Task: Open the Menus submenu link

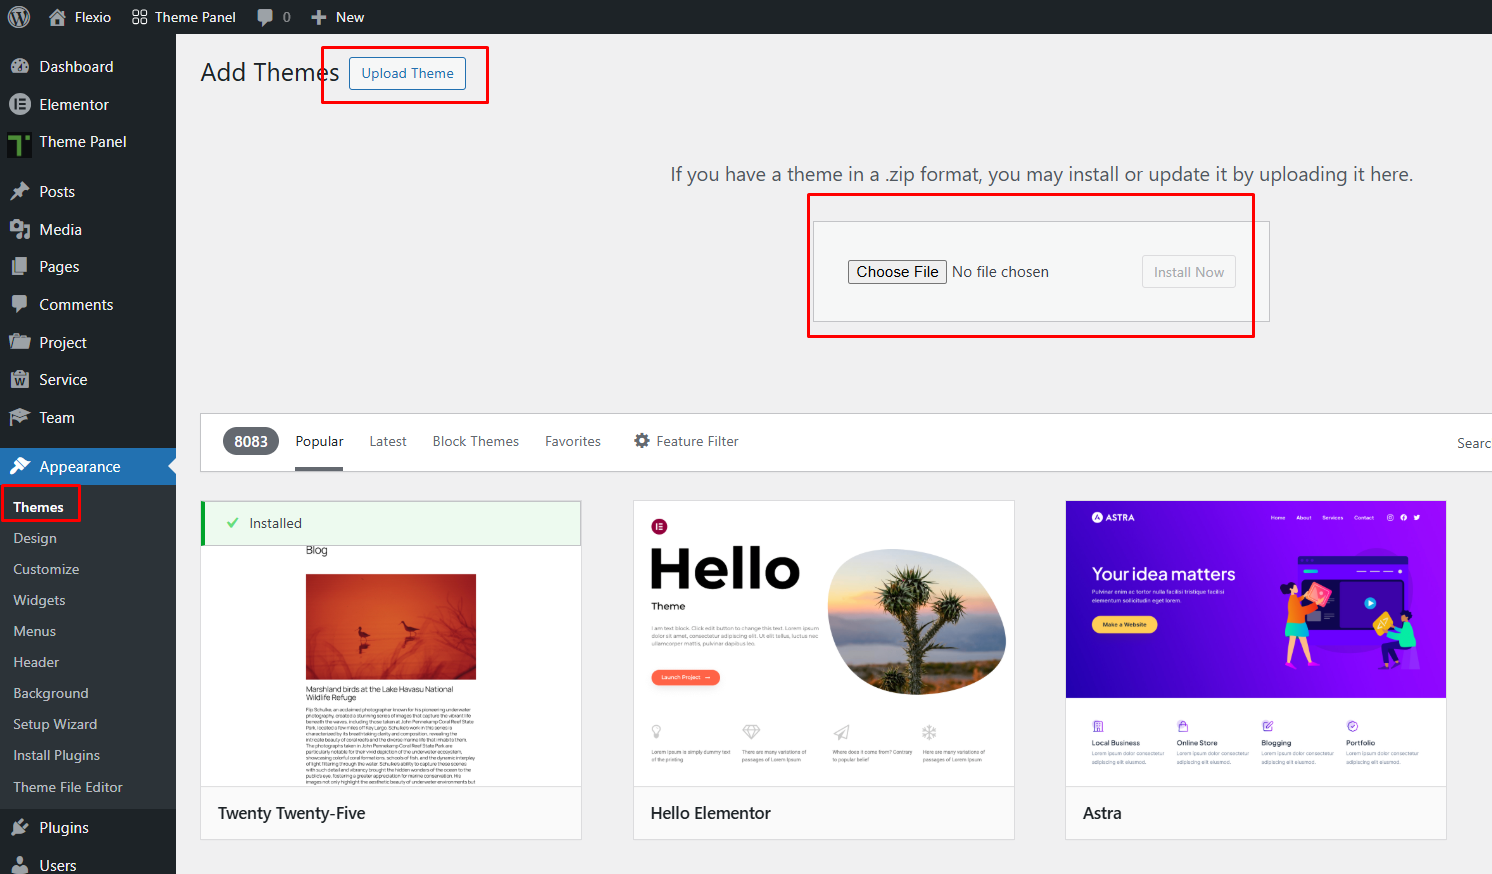Action: (x=34, y=631)
